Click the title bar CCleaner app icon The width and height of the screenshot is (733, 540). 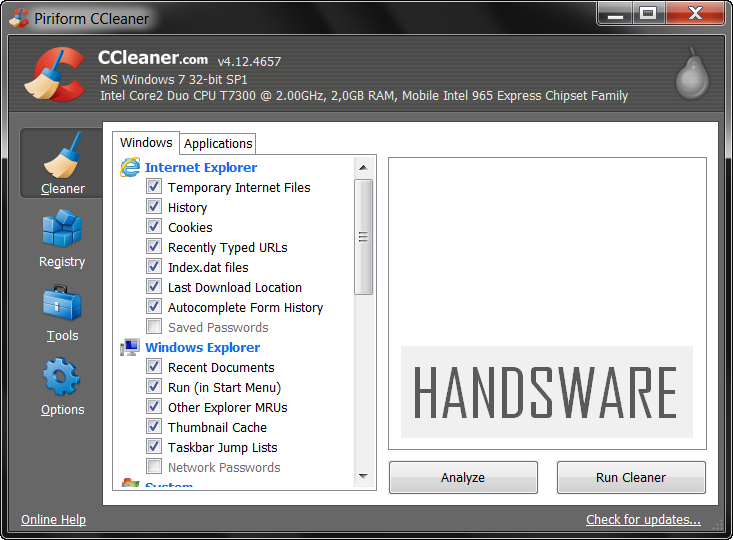pos(19,18)
